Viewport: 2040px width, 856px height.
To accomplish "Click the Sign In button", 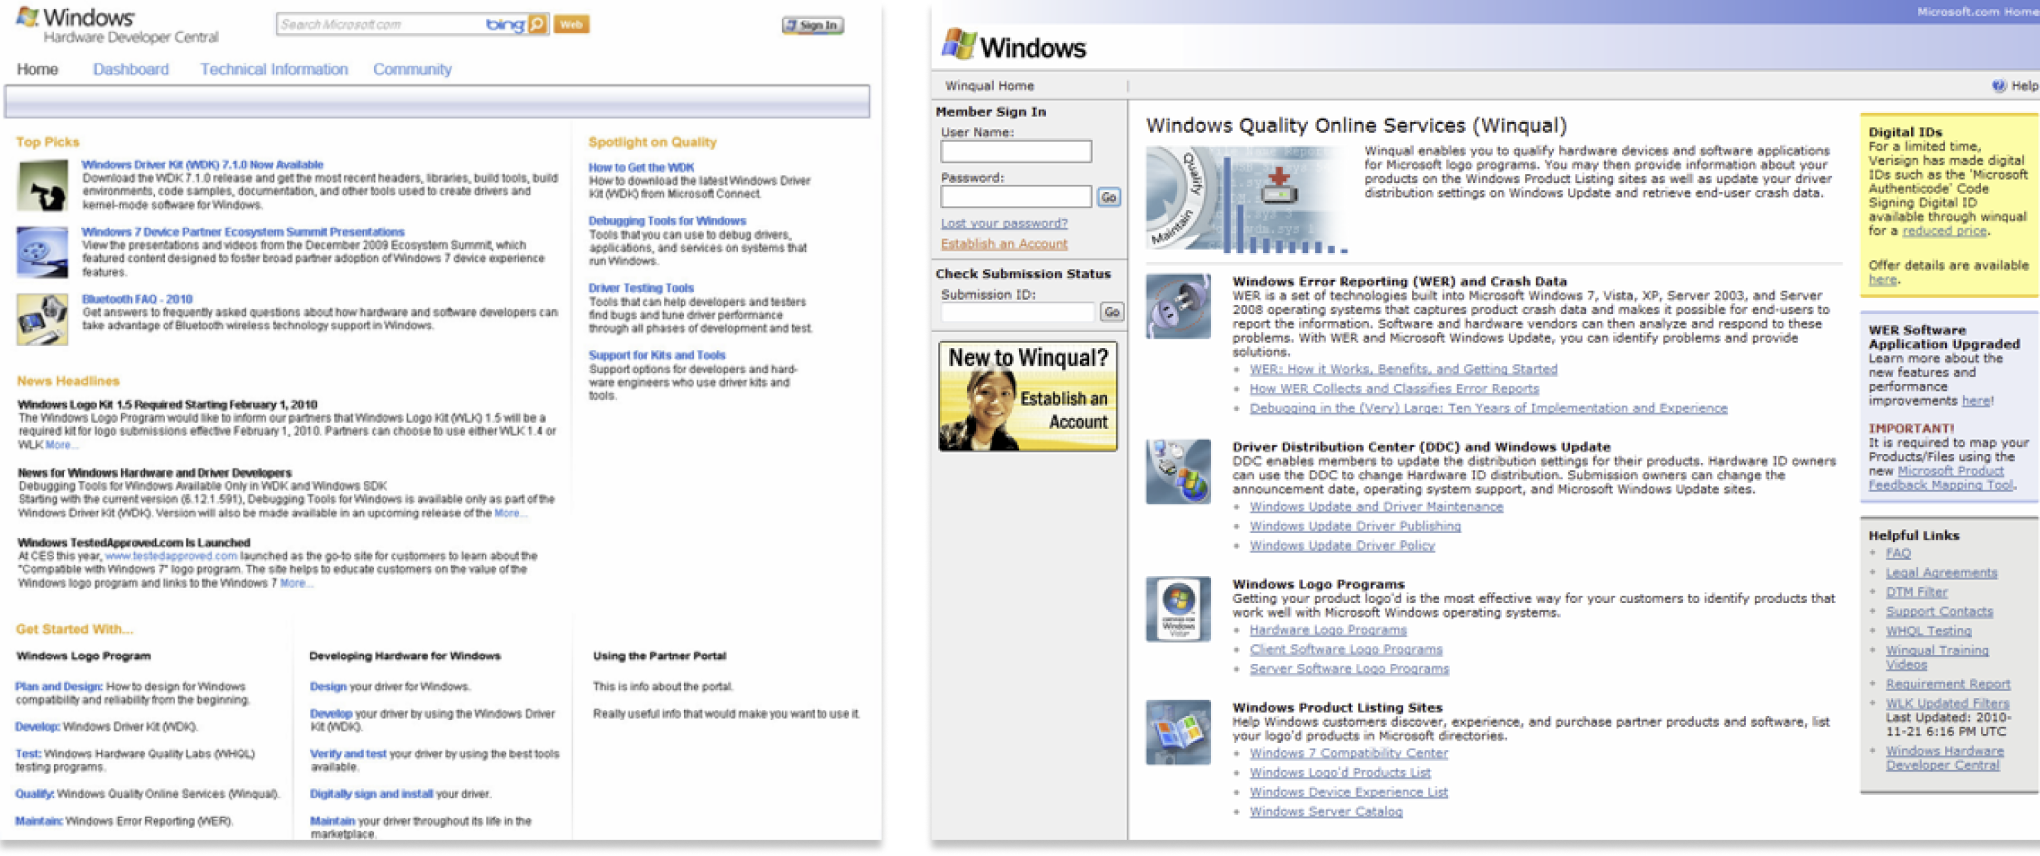I will tap(813, 25).
